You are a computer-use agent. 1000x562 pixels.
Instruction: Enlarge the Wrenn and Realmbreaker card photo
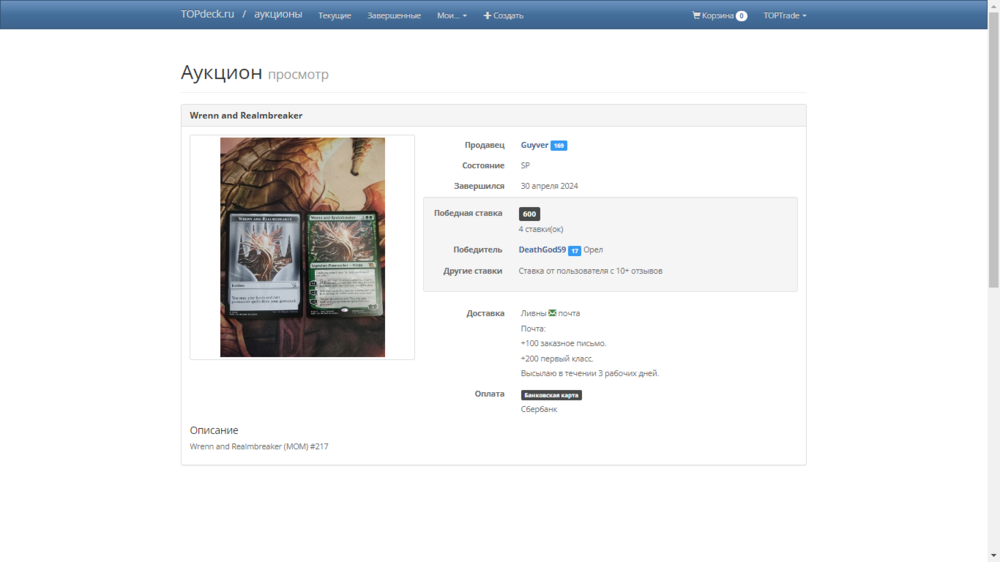302,247
